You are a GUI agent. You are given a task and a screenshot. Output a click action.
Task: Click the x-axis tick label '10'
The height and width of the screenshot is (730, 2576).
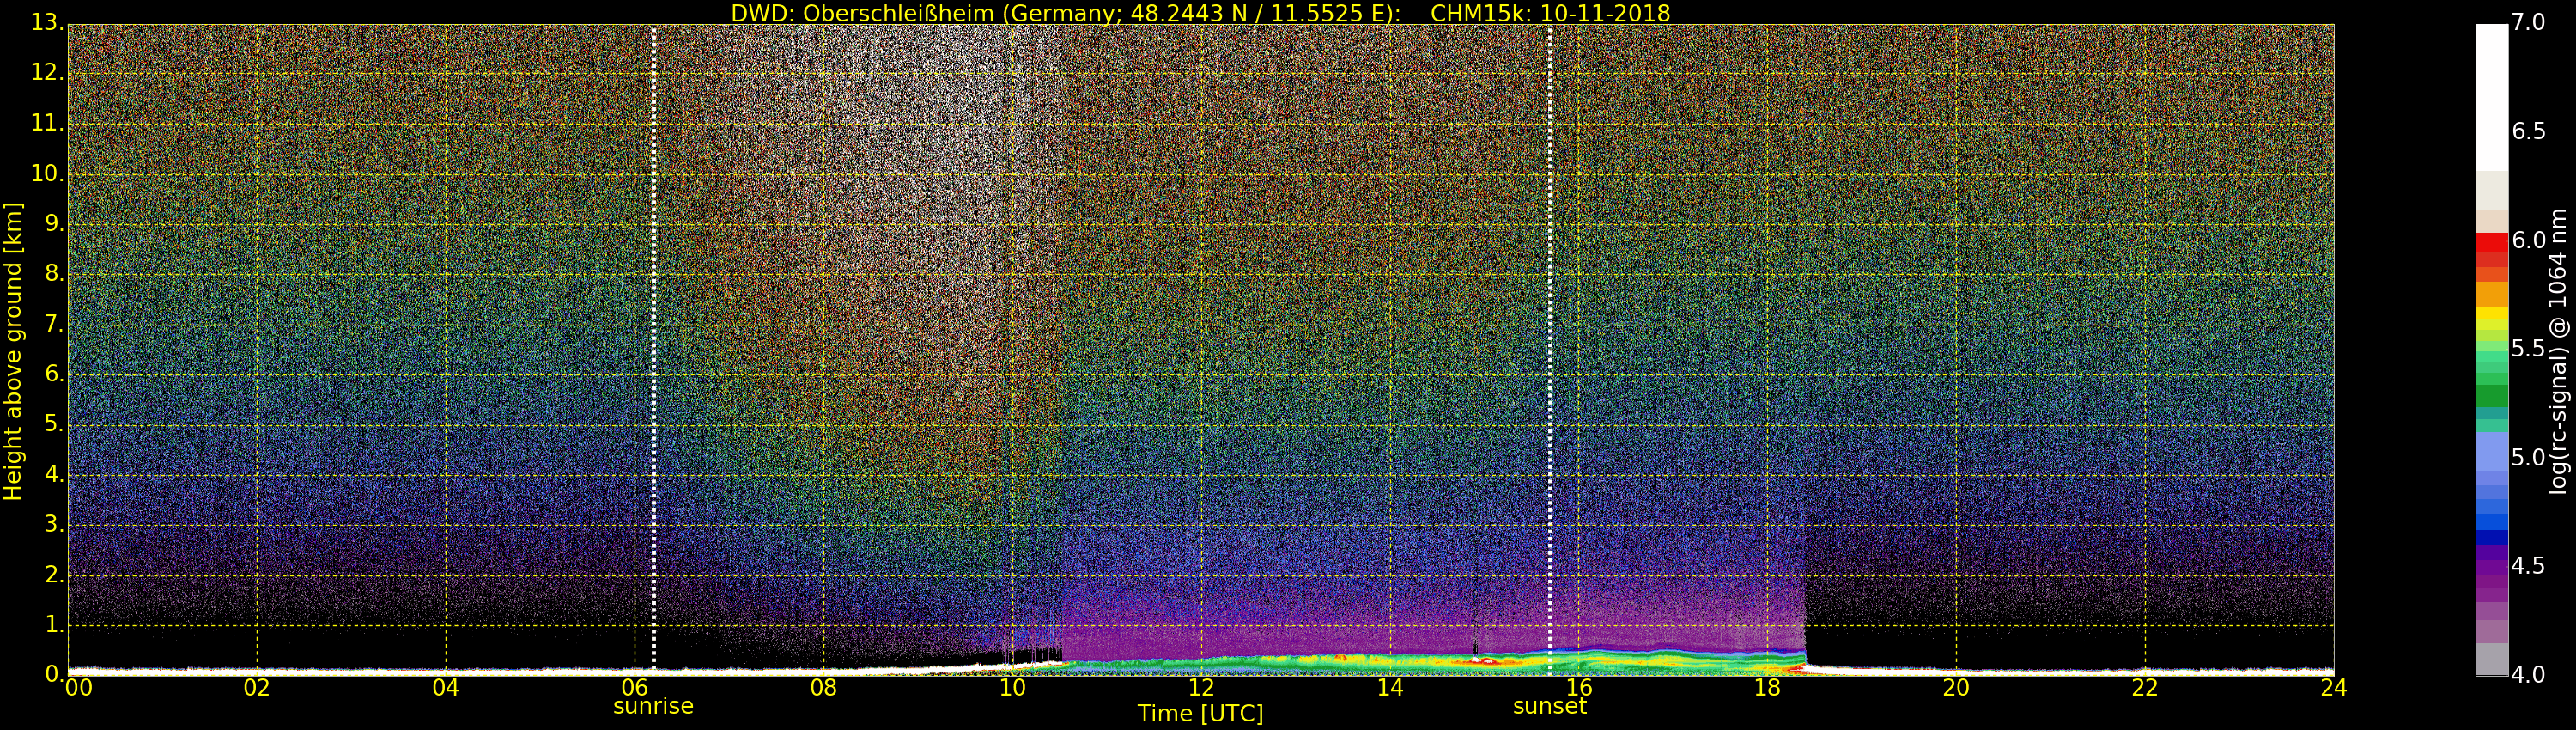[1012, 687]
